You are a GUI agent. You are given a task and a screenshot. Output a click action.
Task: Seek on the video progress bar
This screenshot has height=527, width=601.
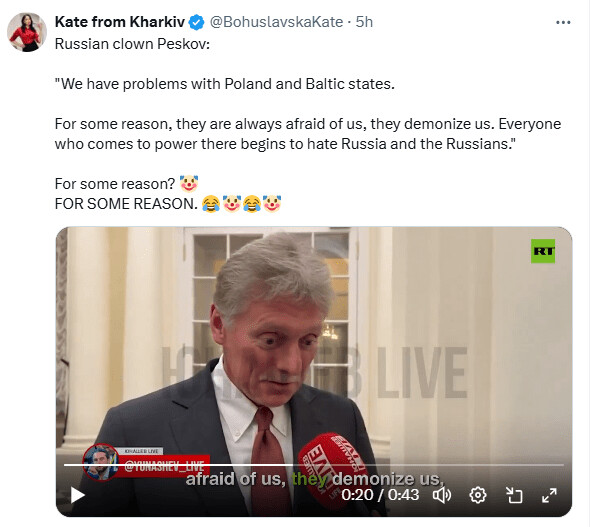(300, 467)
